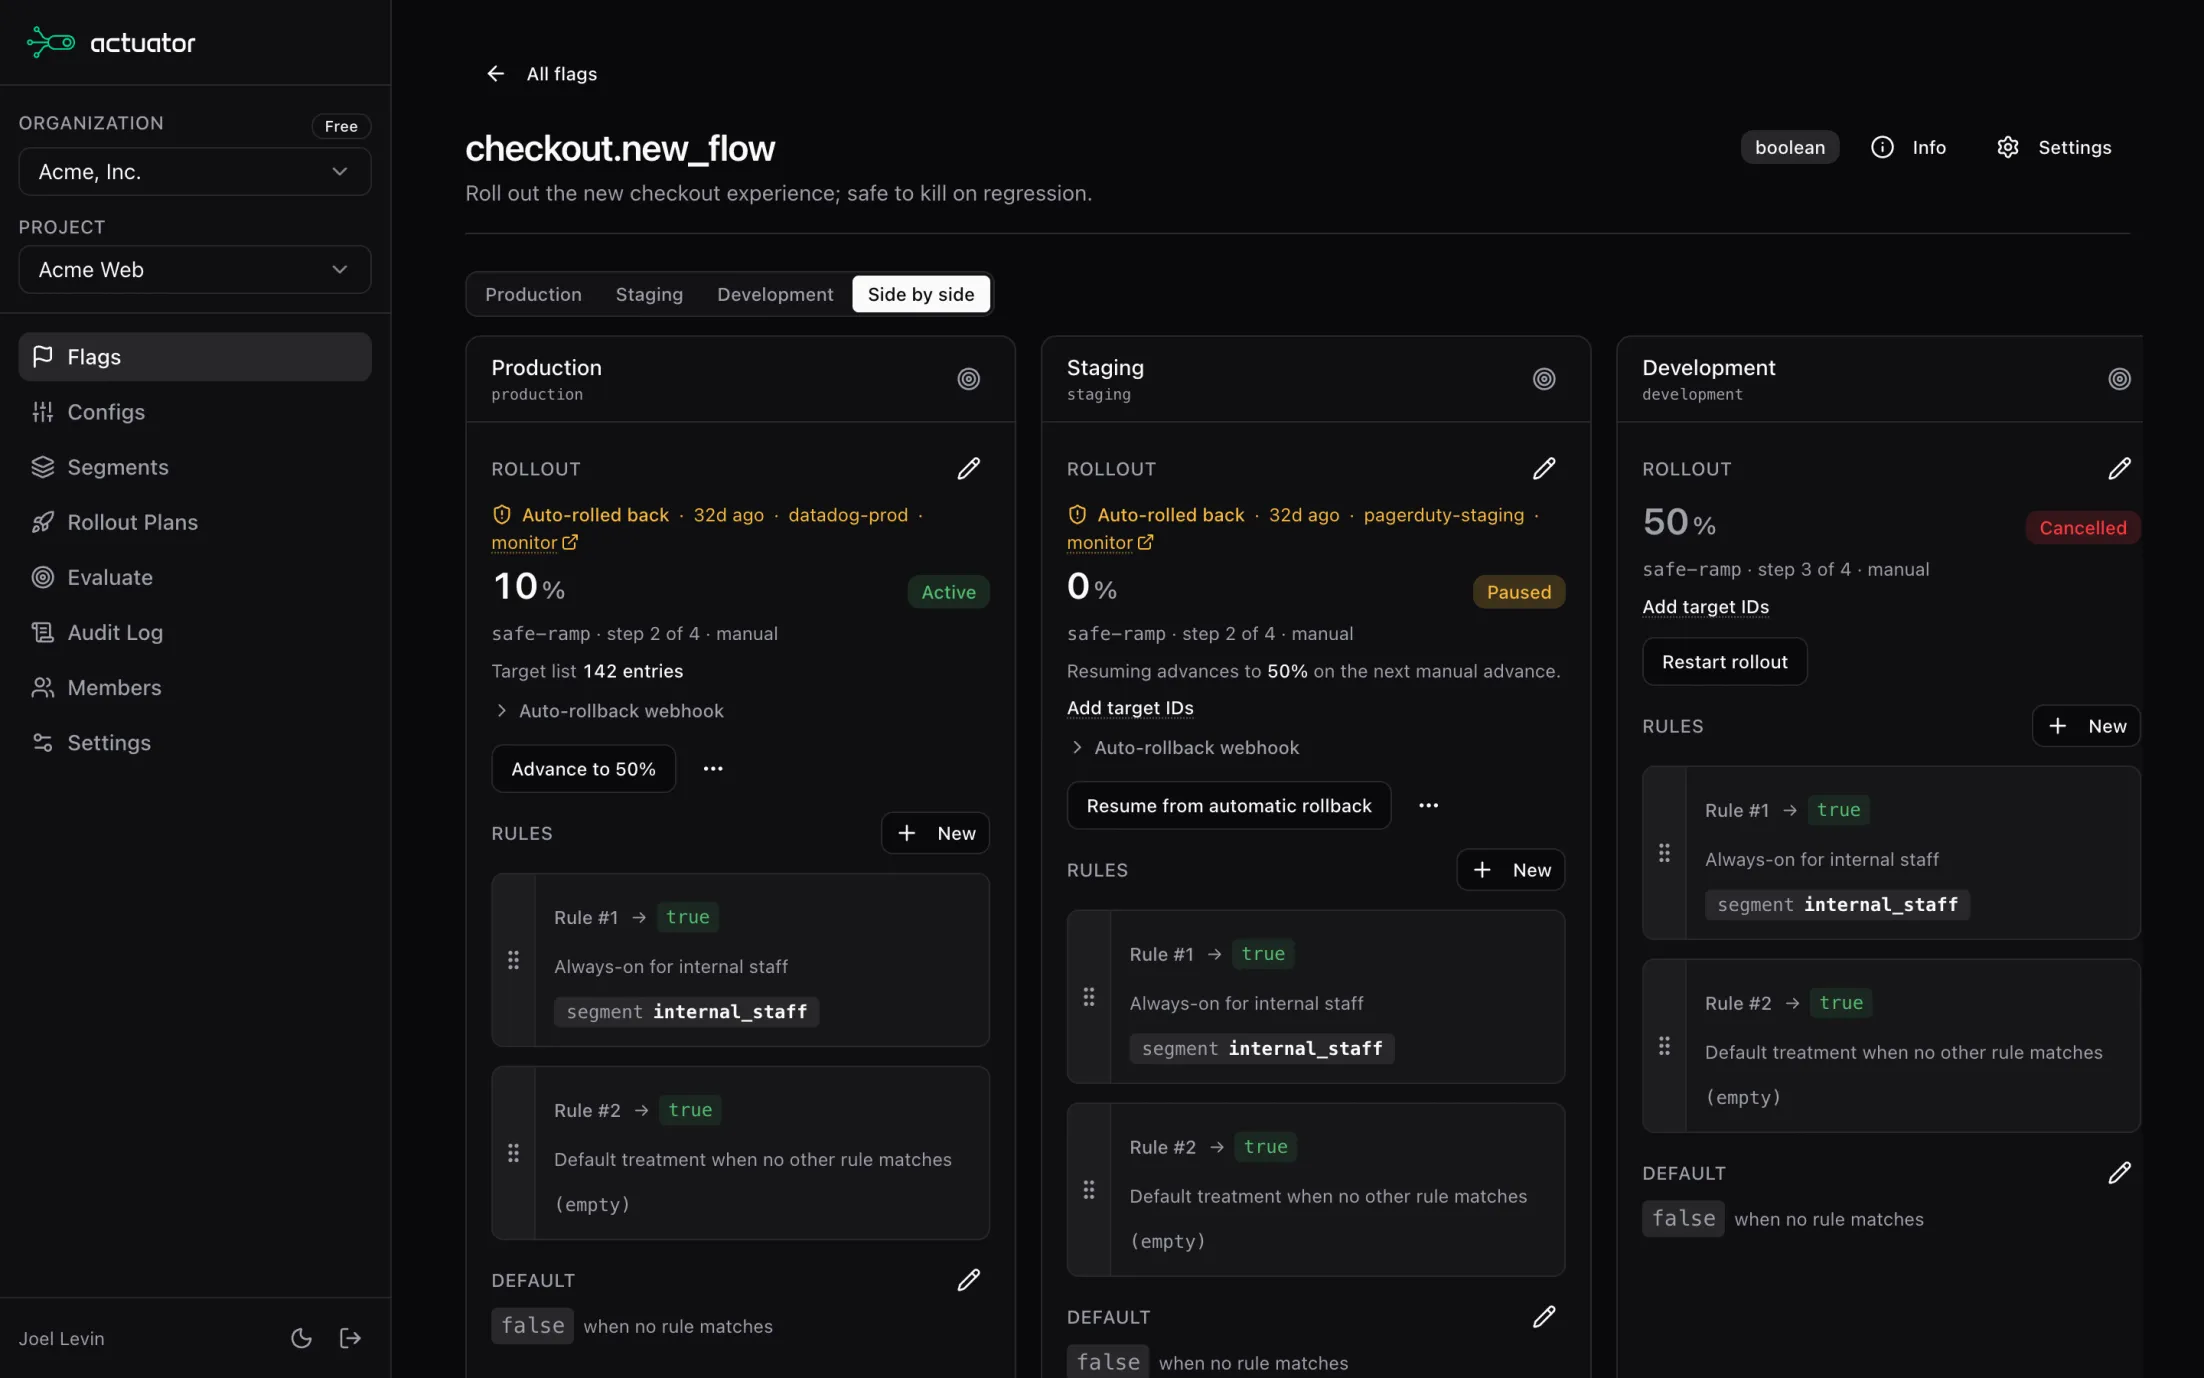2204x1378 pixels.
Task: Click the Staging Paused status badge
Action: (1518, 591)
